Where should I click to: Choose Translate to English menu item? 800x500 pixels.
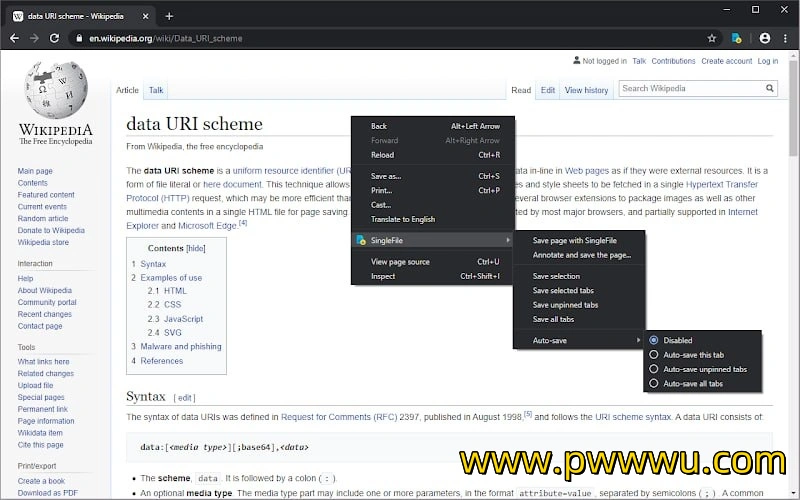click(x=433, y=219)
